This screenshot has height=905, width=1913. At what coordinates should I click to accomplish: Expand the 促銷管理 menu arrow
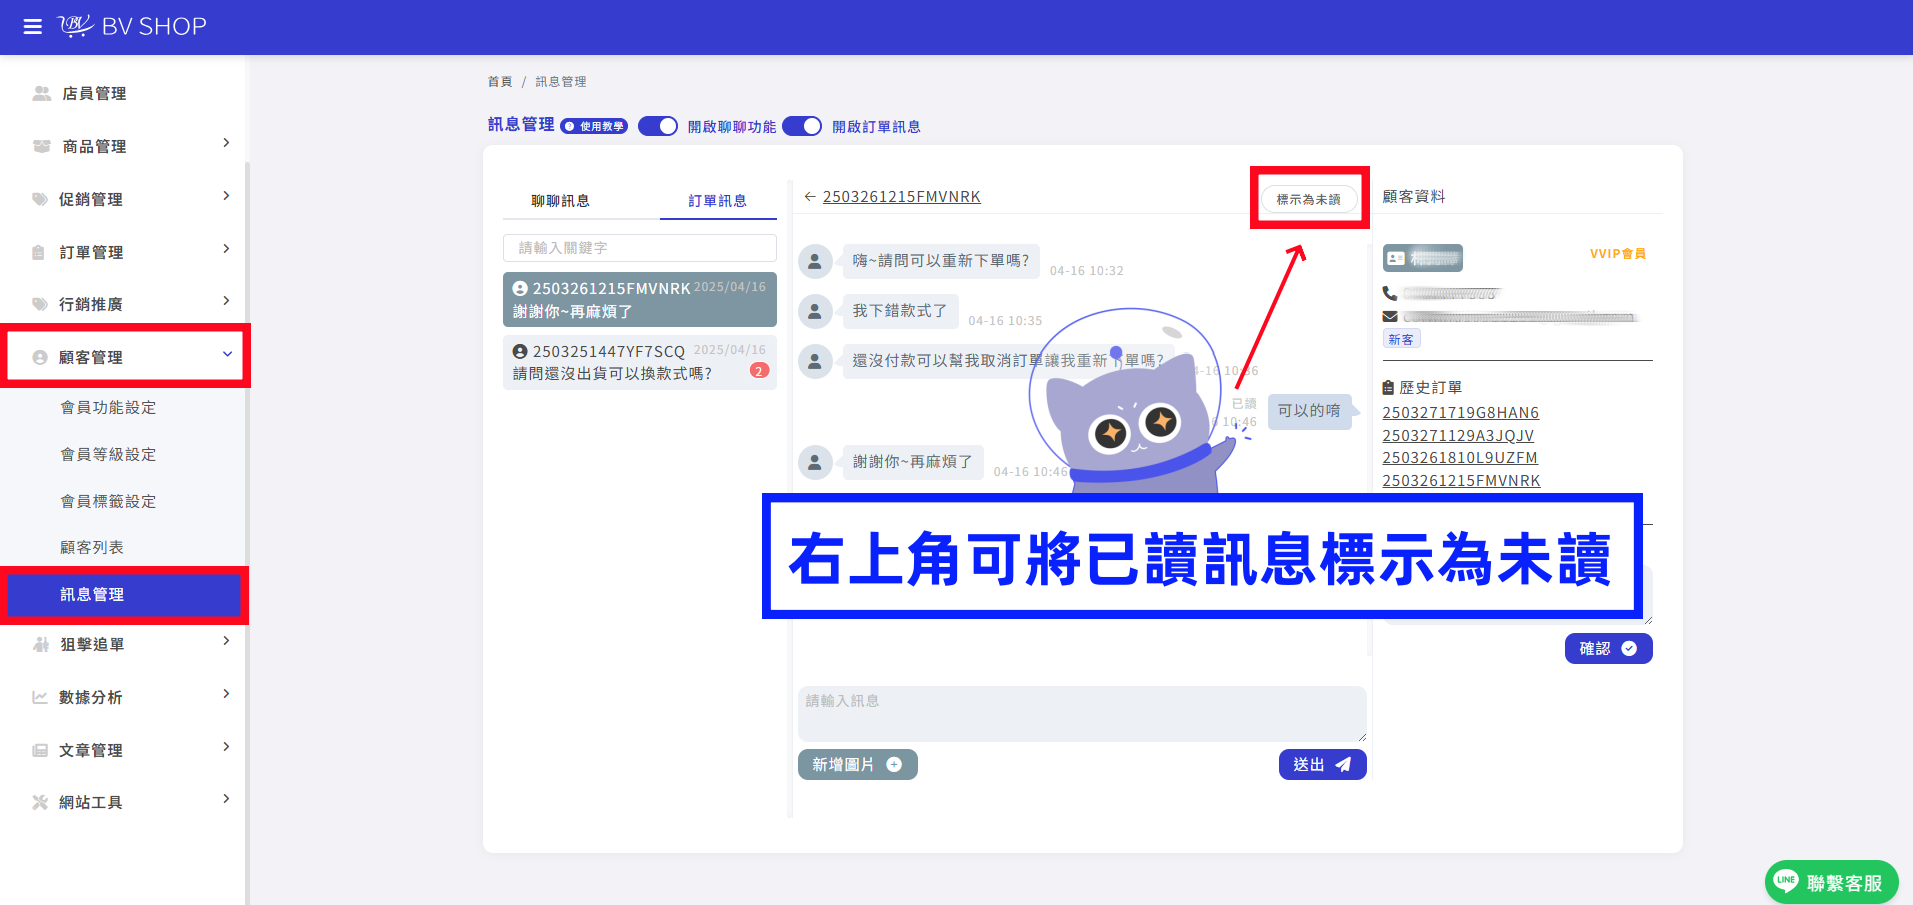pos(226,196)
